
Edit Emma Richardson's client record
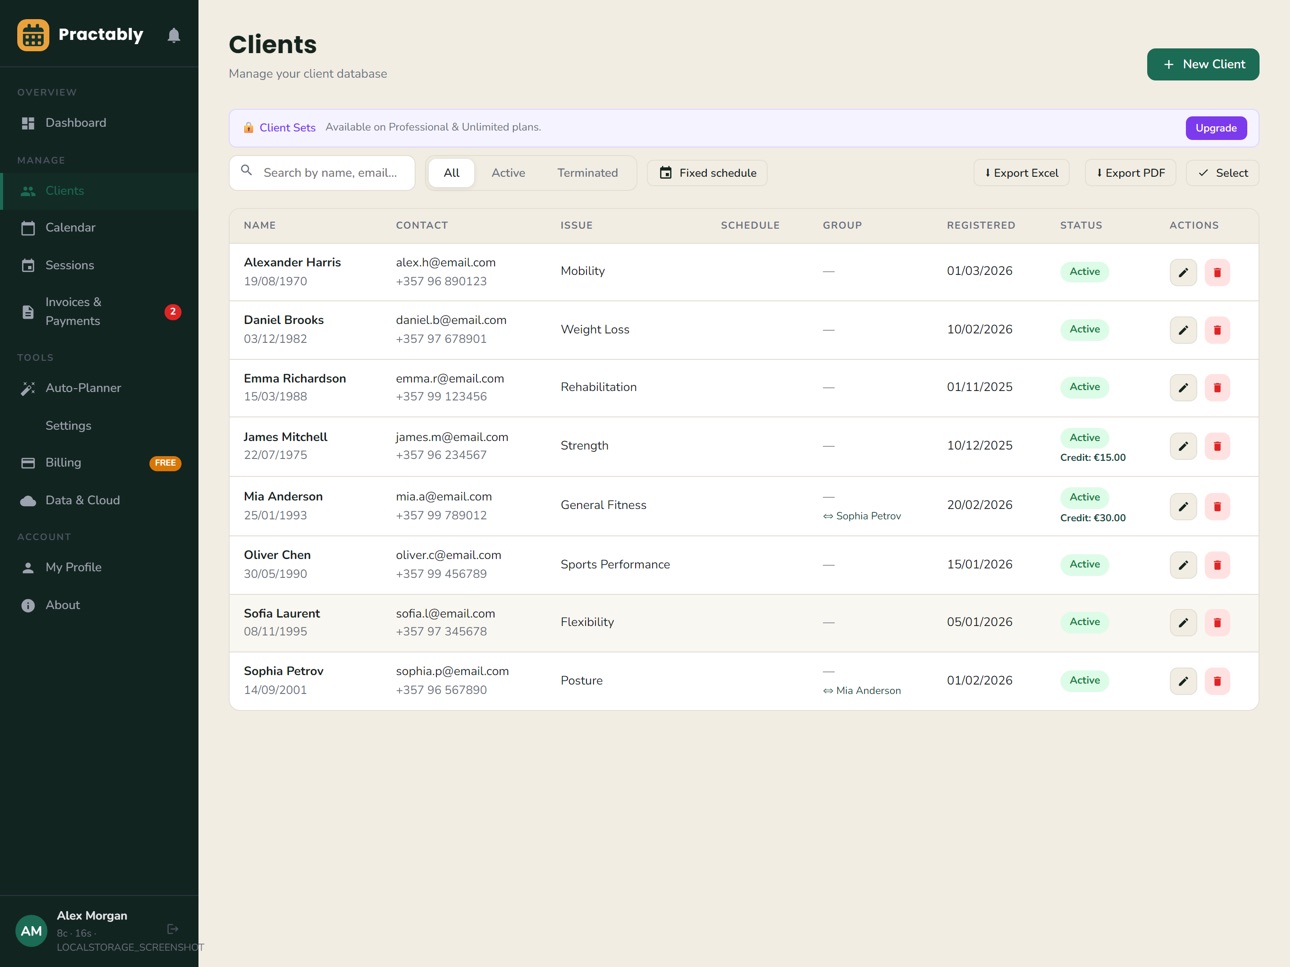click(1183, 388)
